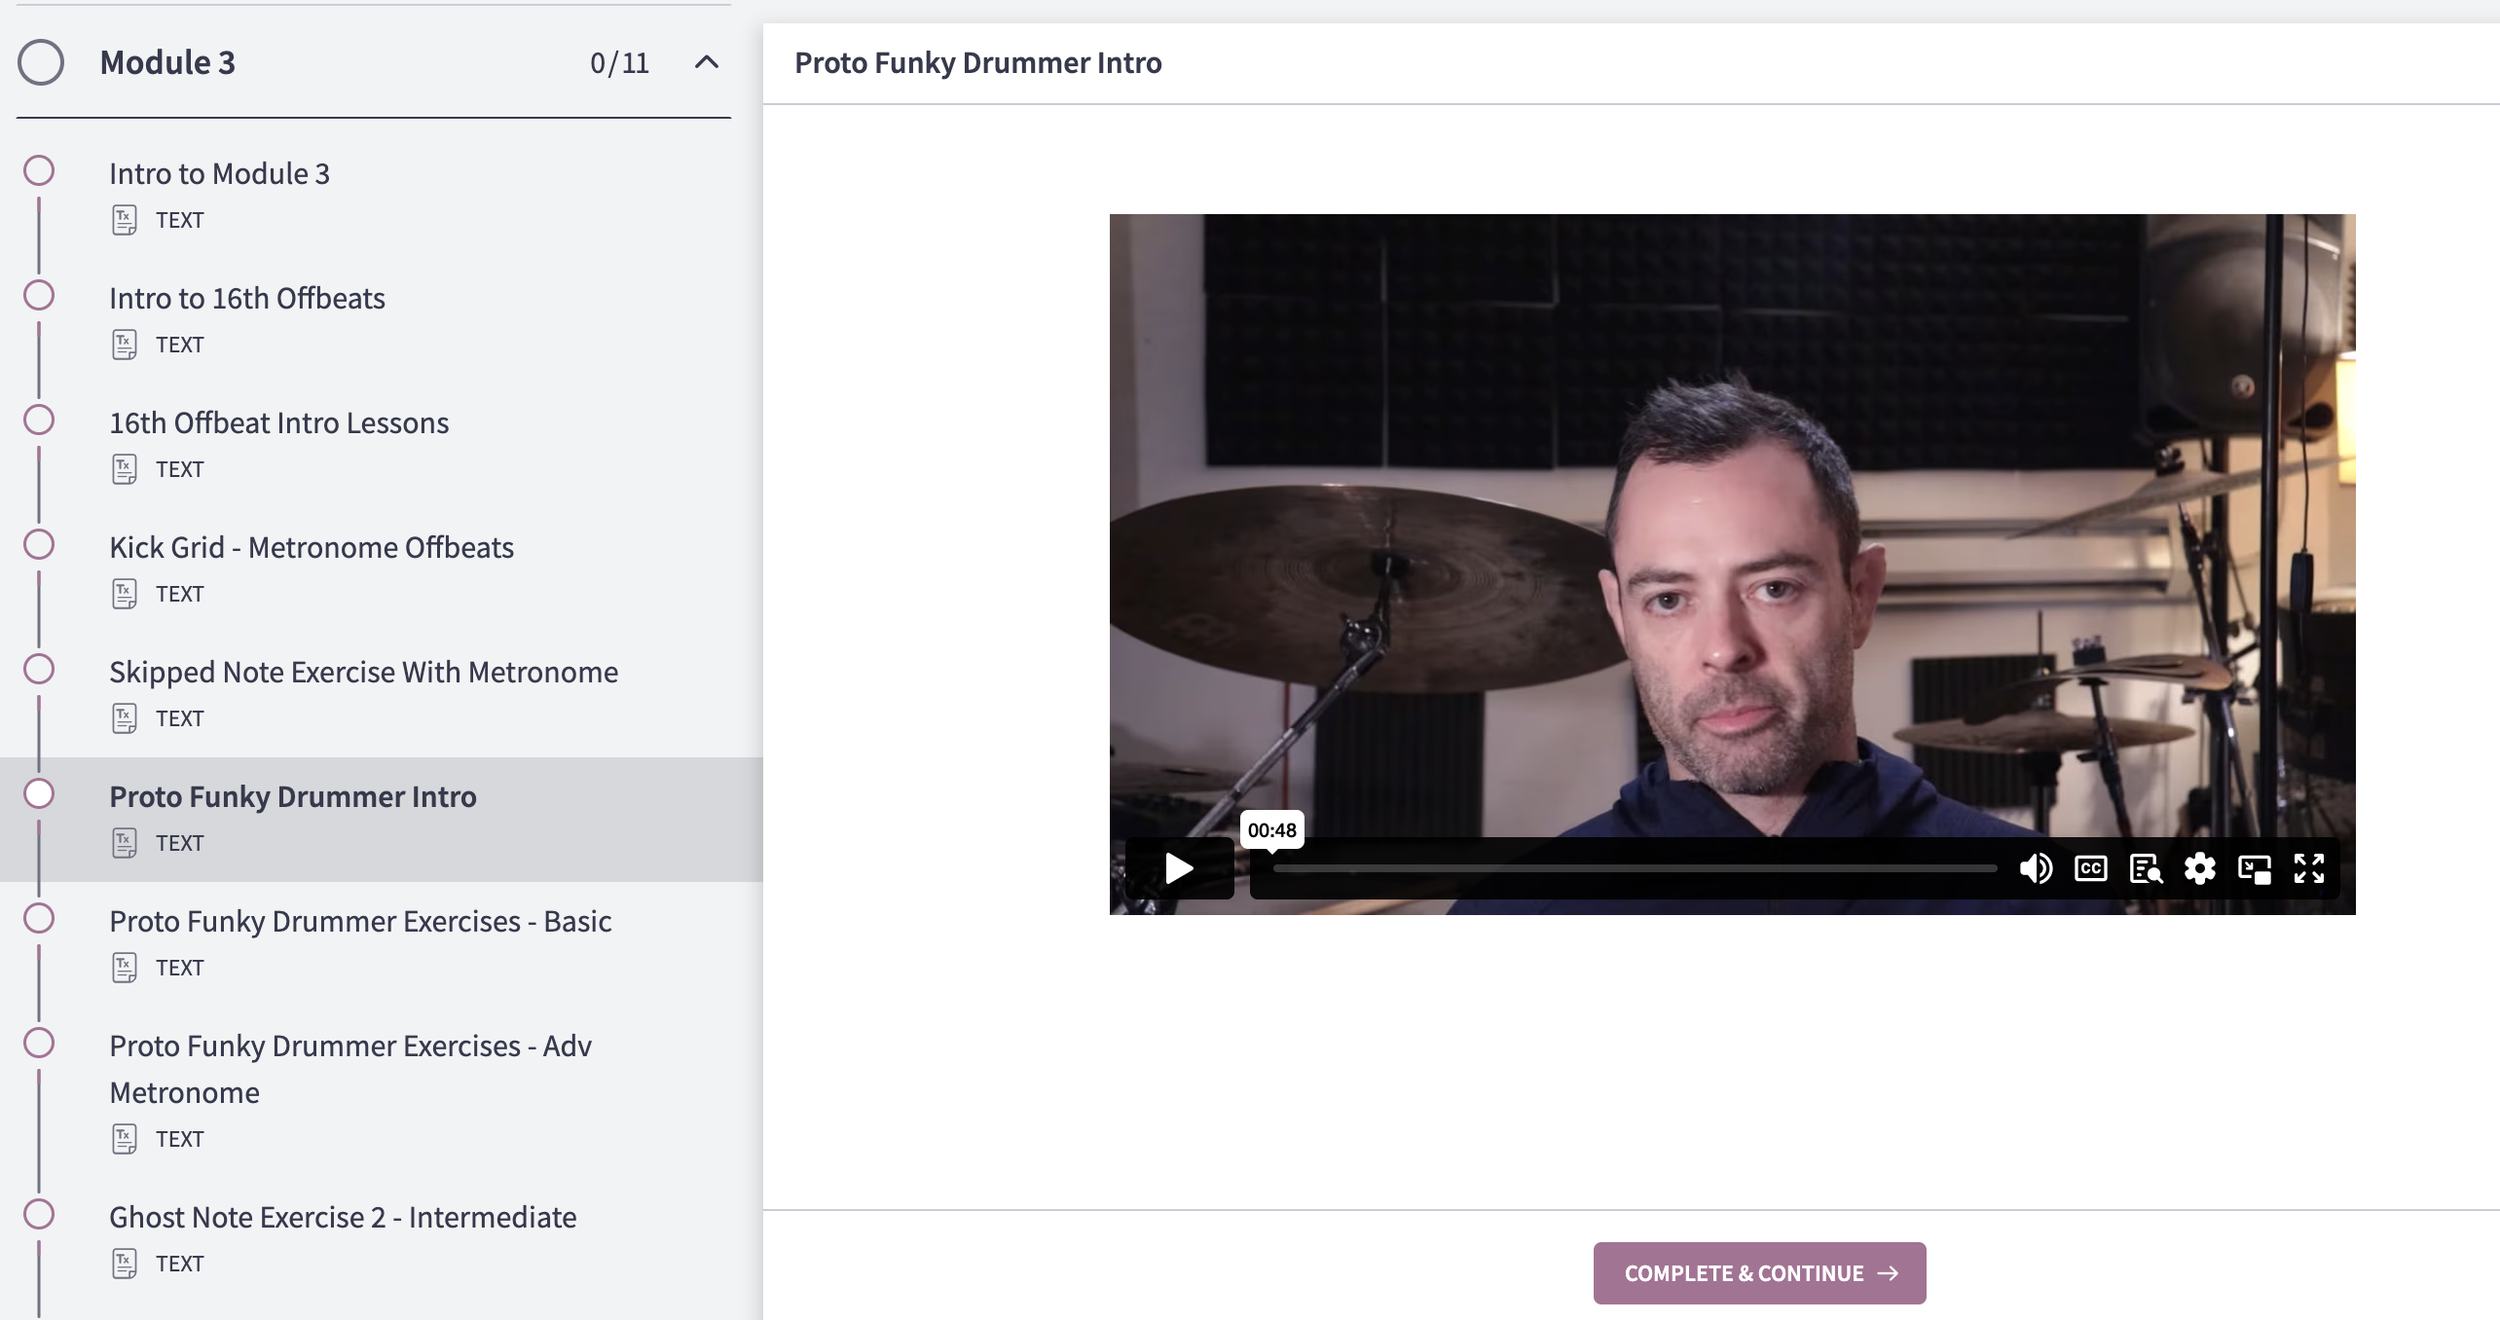Click the Proto Funky Drummer Intro page heading
Image resolution: width=2500 pixels, height=1320 pixels.
(x=978, y=63)
